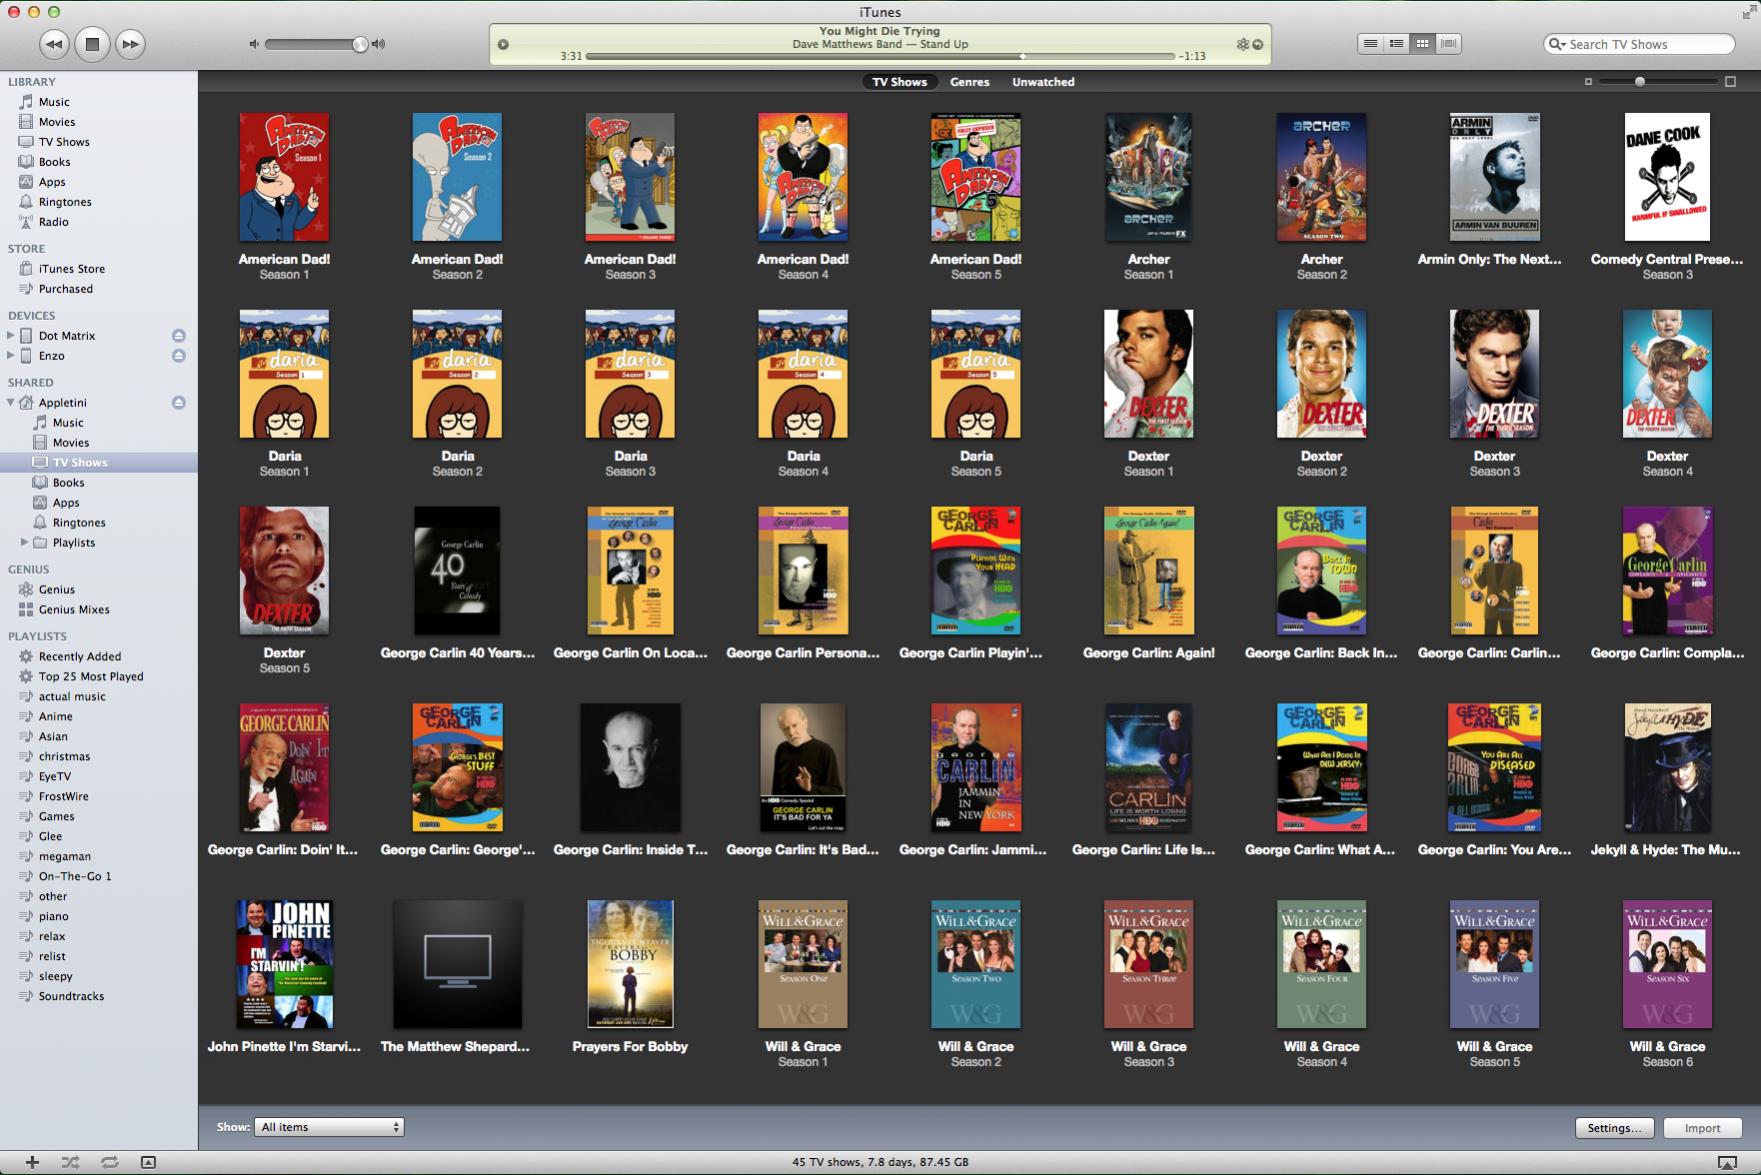Select the grid view button
This screenshot has height=1175, width=1761.
pyautogui.click(x=1422, y=44)
